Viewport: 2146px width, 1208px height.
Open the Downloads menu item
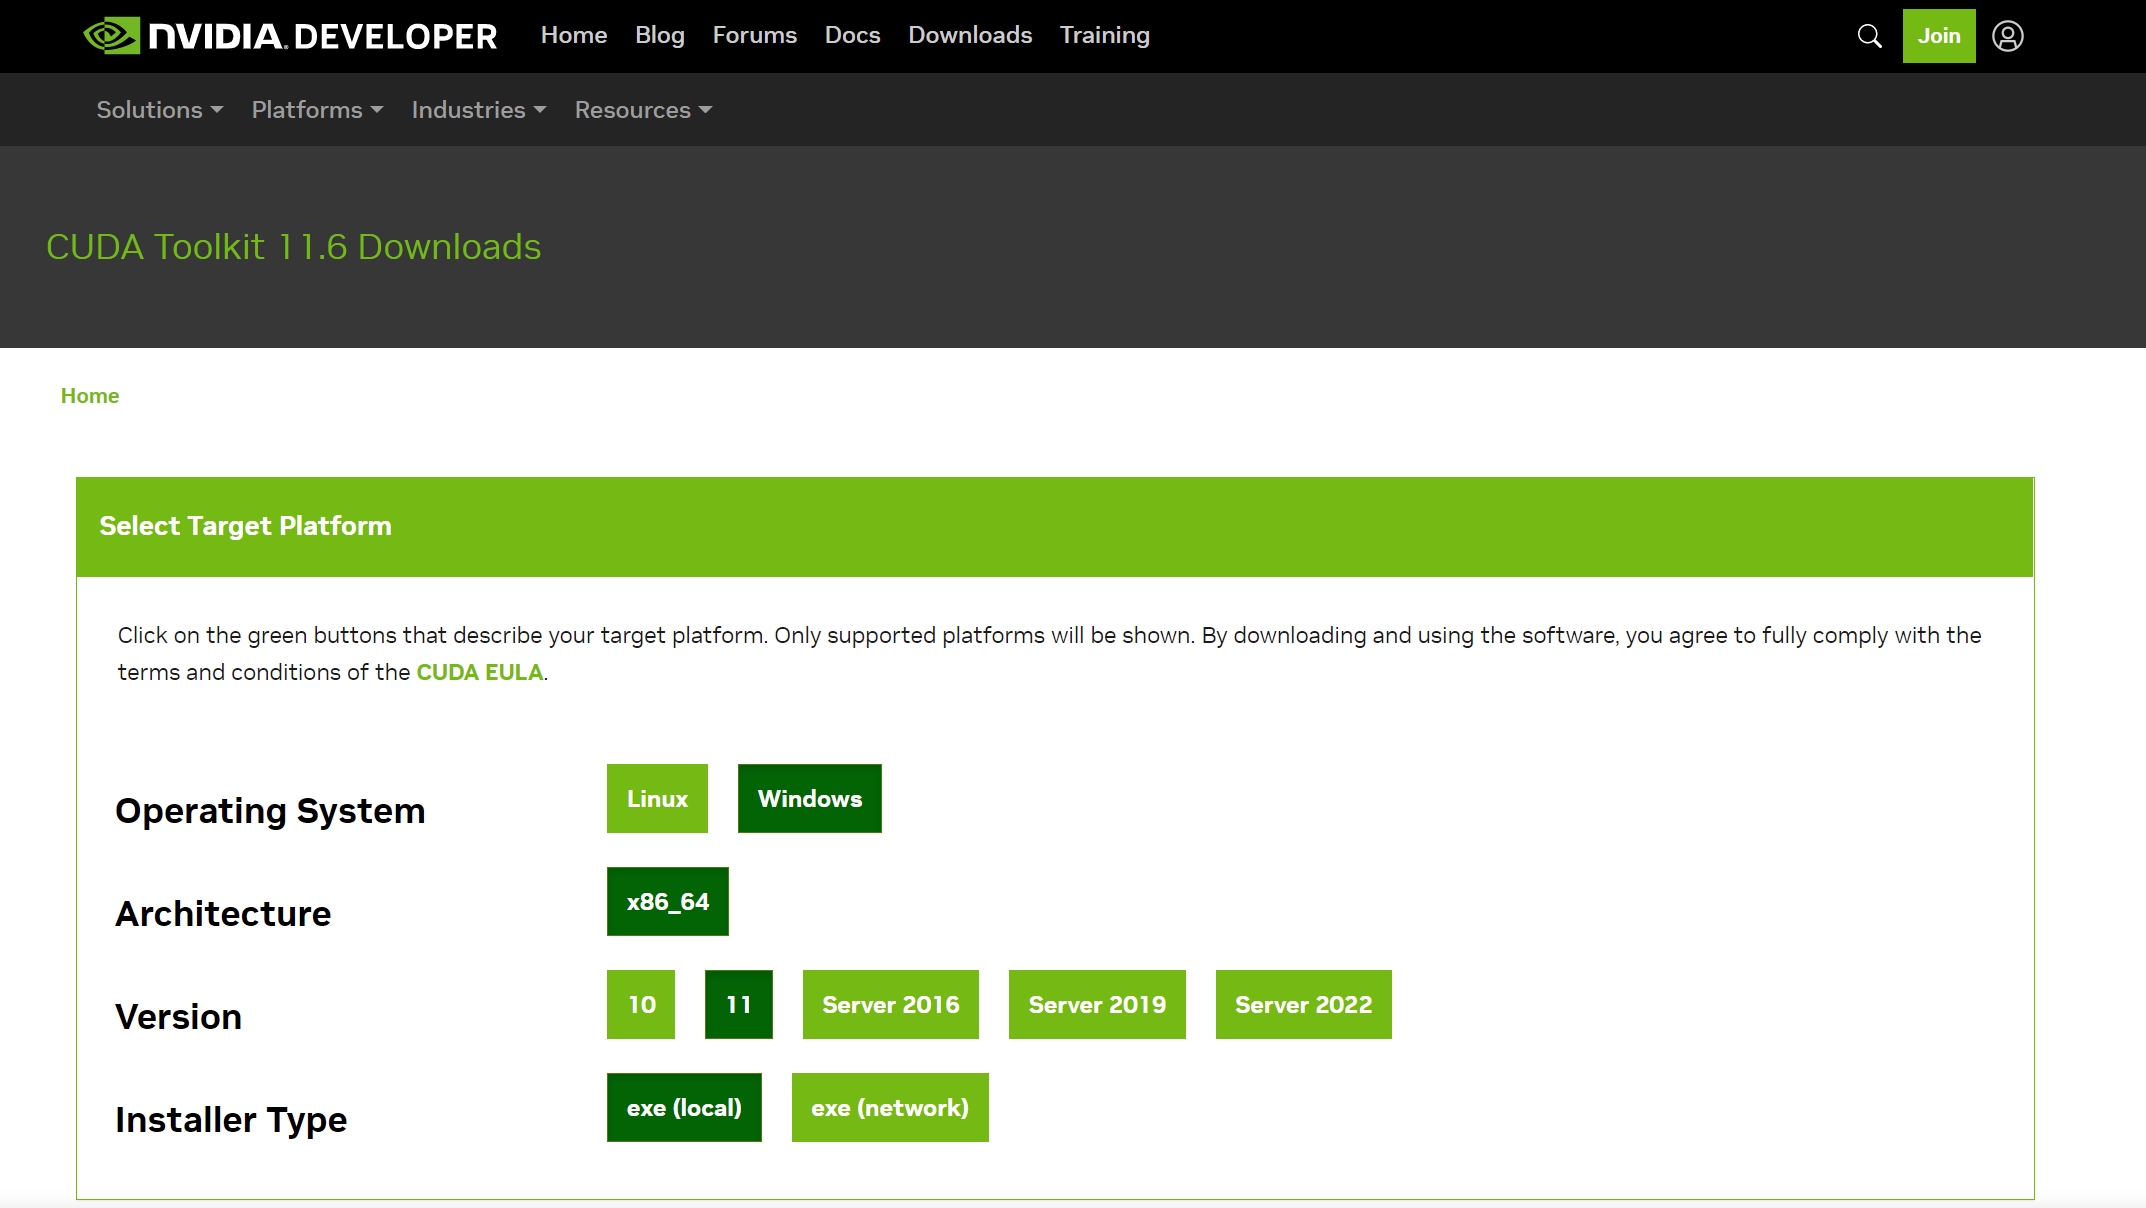point(970,35)
